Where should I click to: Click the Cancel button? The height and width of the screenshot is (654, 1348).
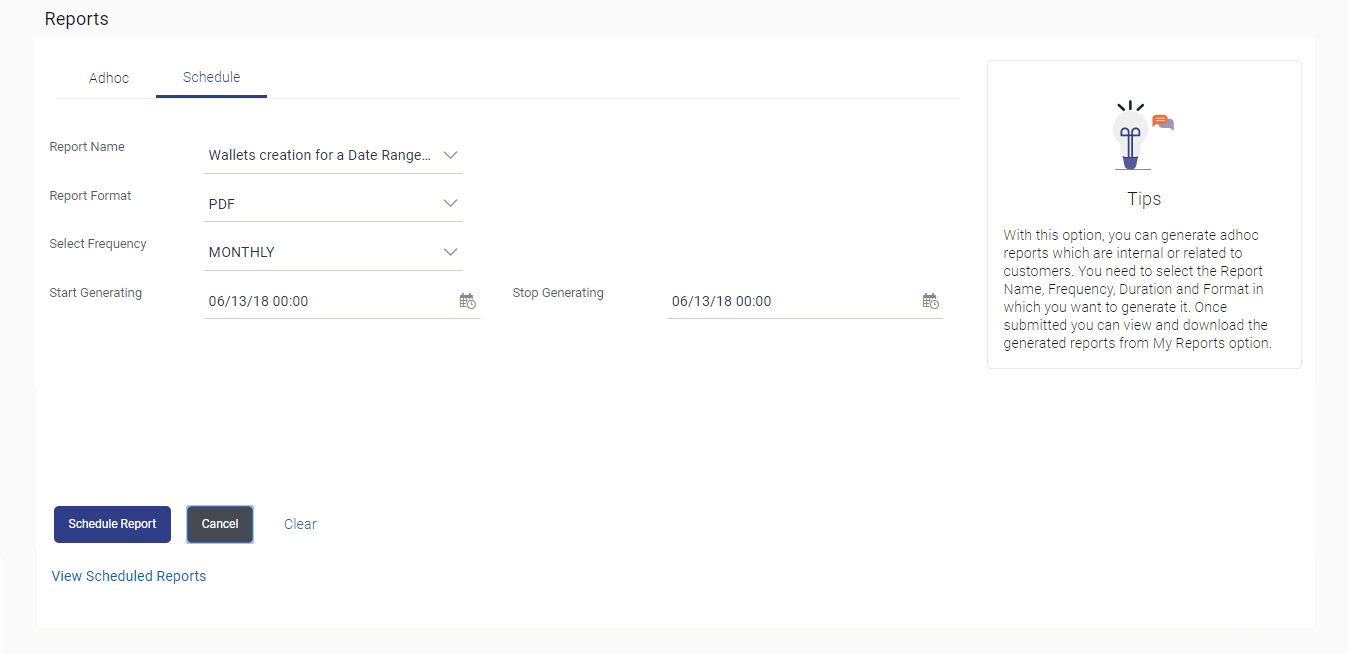tap(220, 524)
